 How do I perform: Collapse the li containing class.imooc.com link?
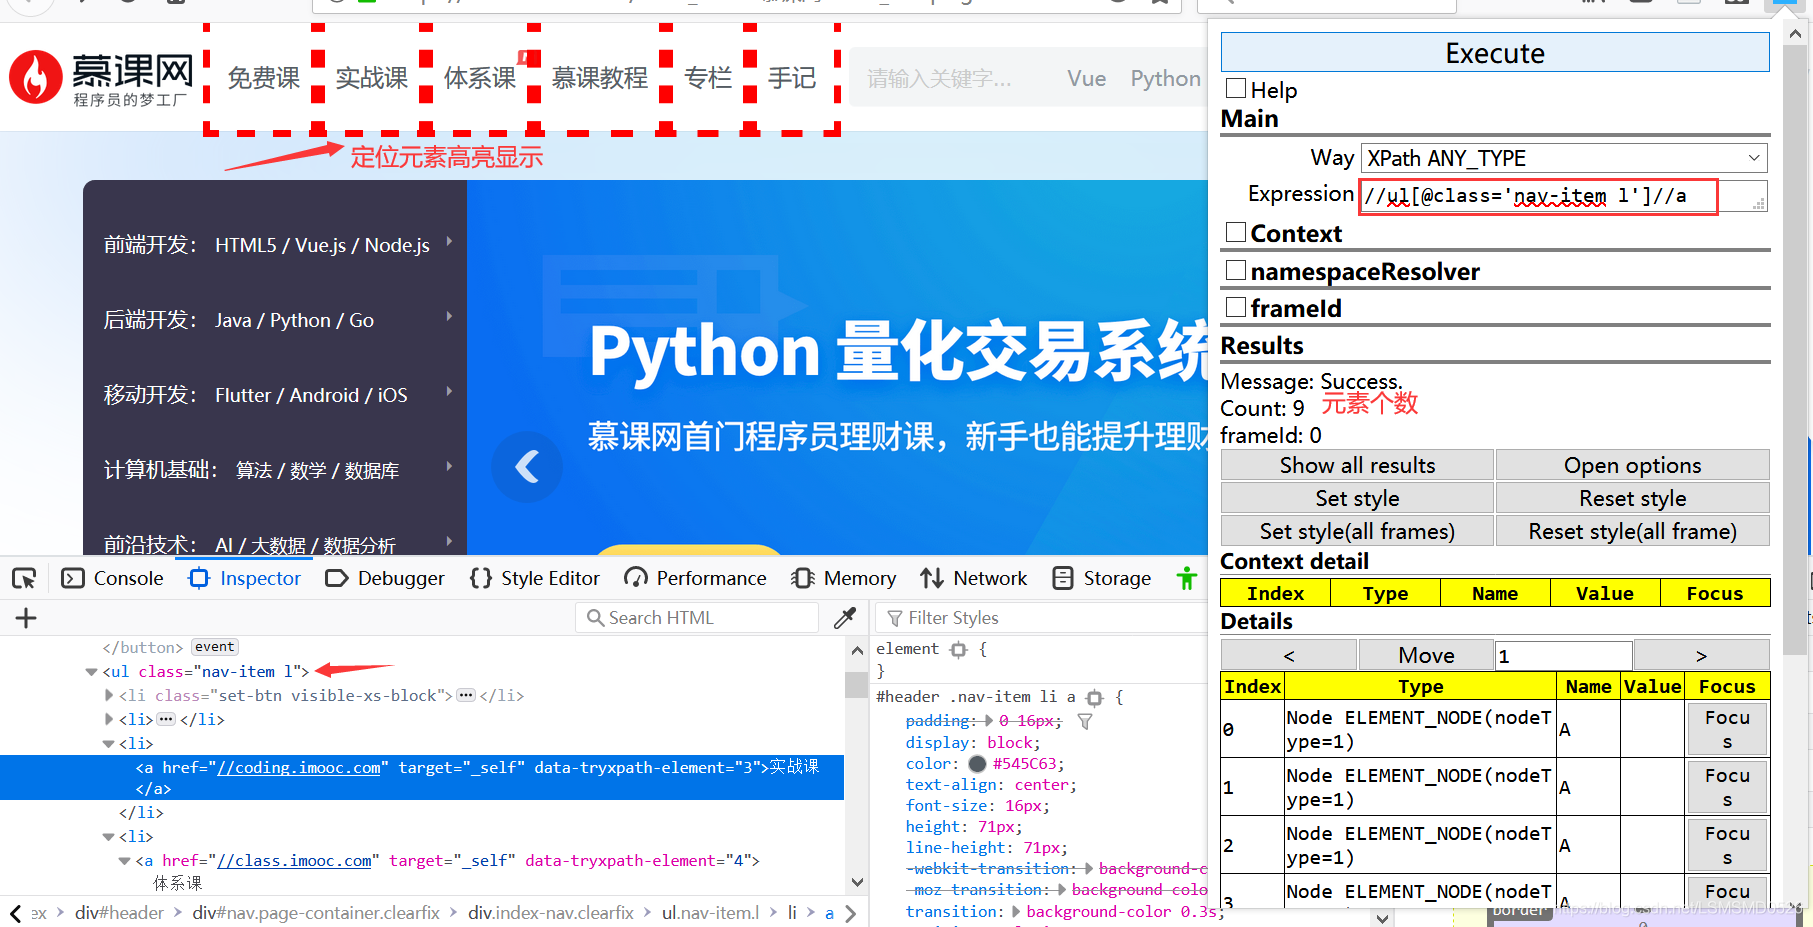click(108, 836)
